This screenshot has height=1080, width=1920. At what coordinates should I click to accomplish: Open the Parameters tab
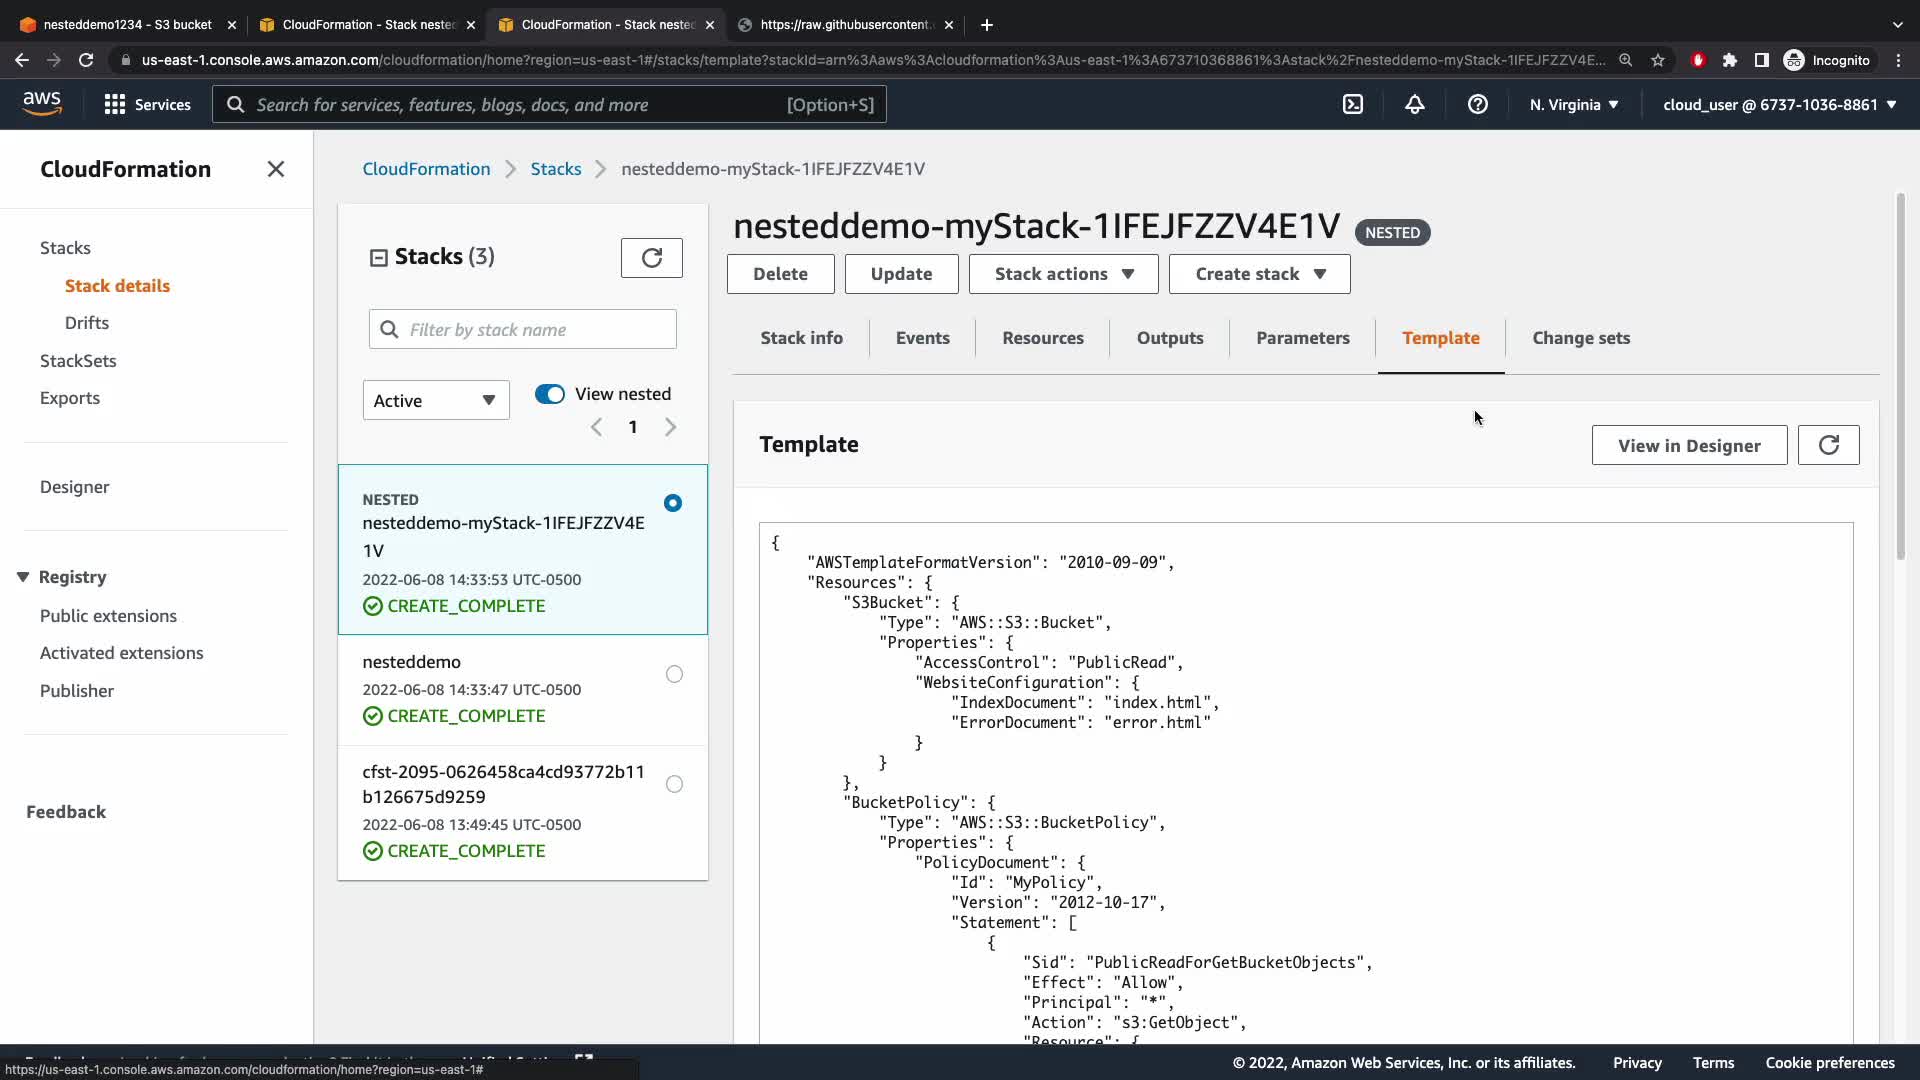1302,338
